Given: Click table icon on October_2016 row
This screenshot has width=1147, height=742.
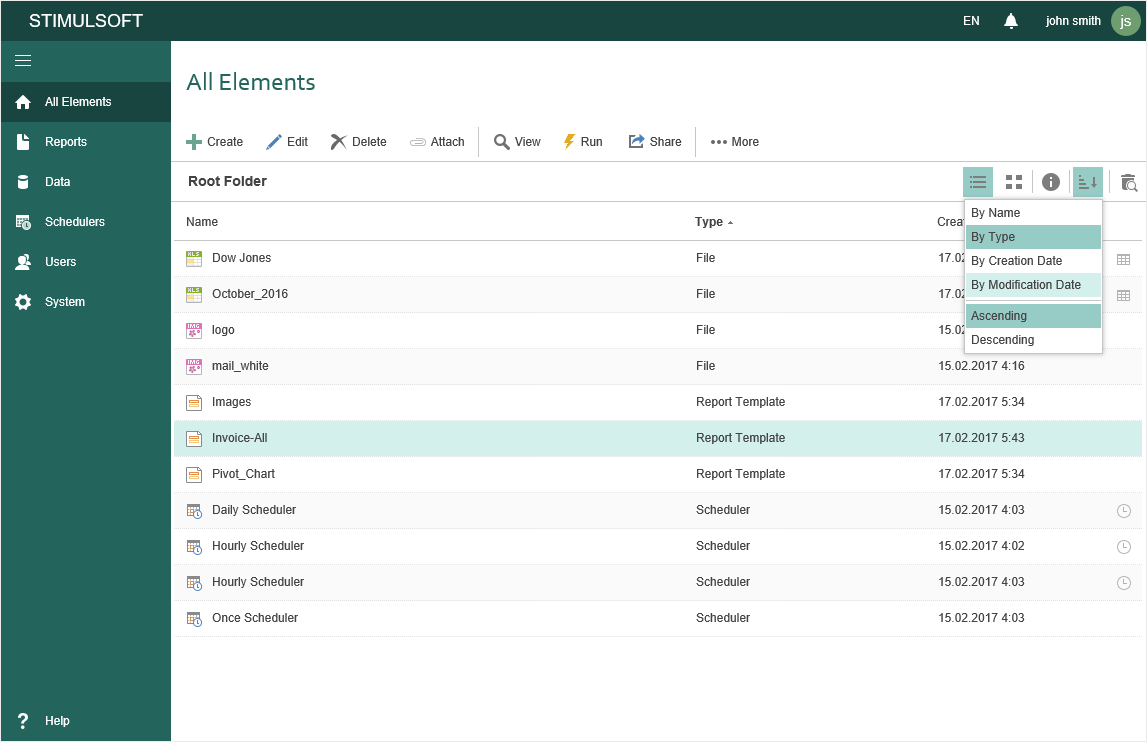Looking at the screenshot, I should point(1124,295).
